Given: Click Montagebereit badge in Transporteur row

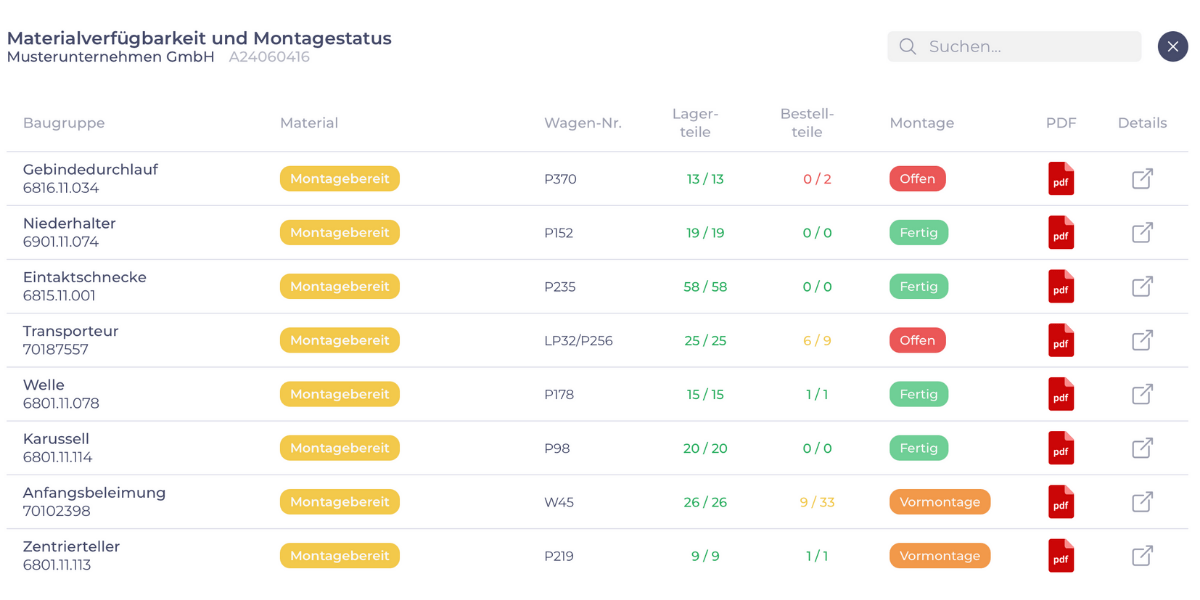Looking at the screenshot, I should coord(340,341).
